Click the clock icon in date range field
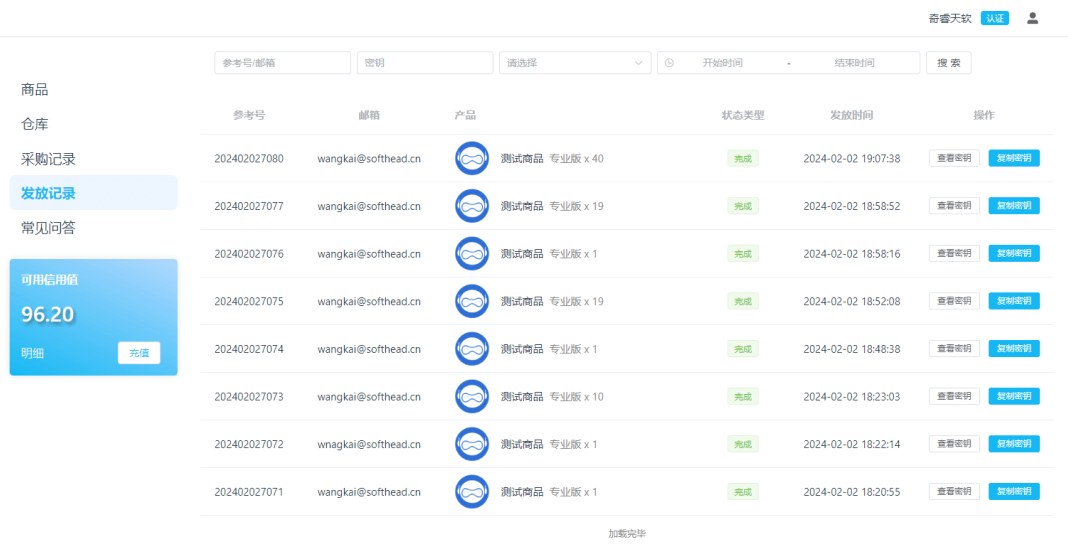 669,63
